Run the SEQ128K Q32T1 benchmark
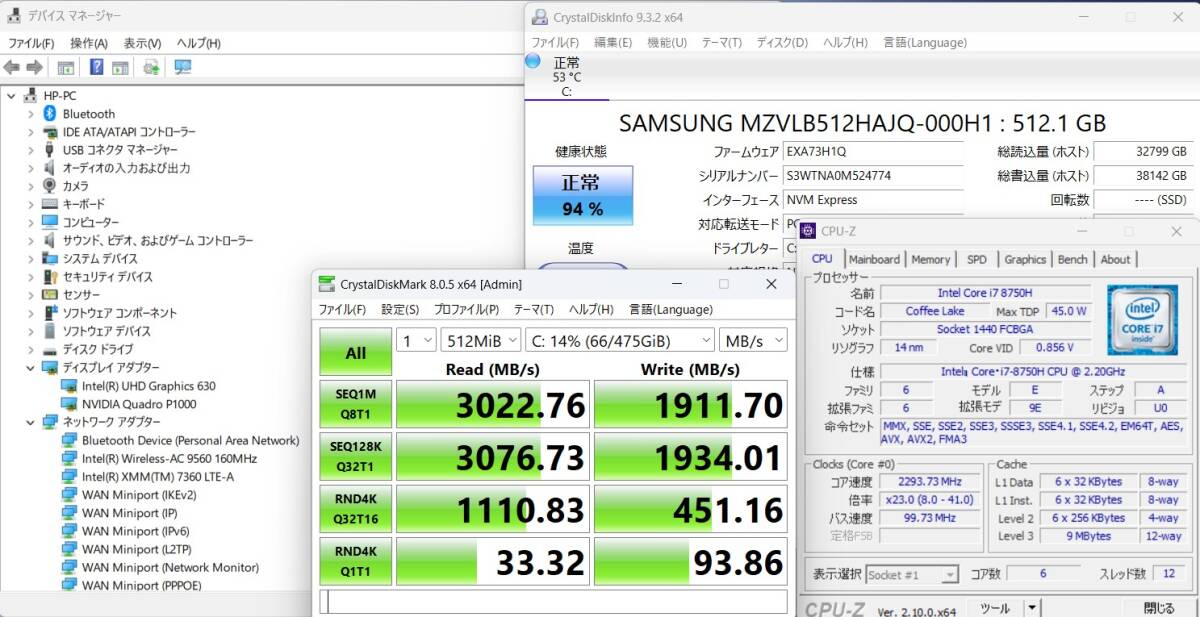Screen dimensions: 1200x617 pos(356,457)
